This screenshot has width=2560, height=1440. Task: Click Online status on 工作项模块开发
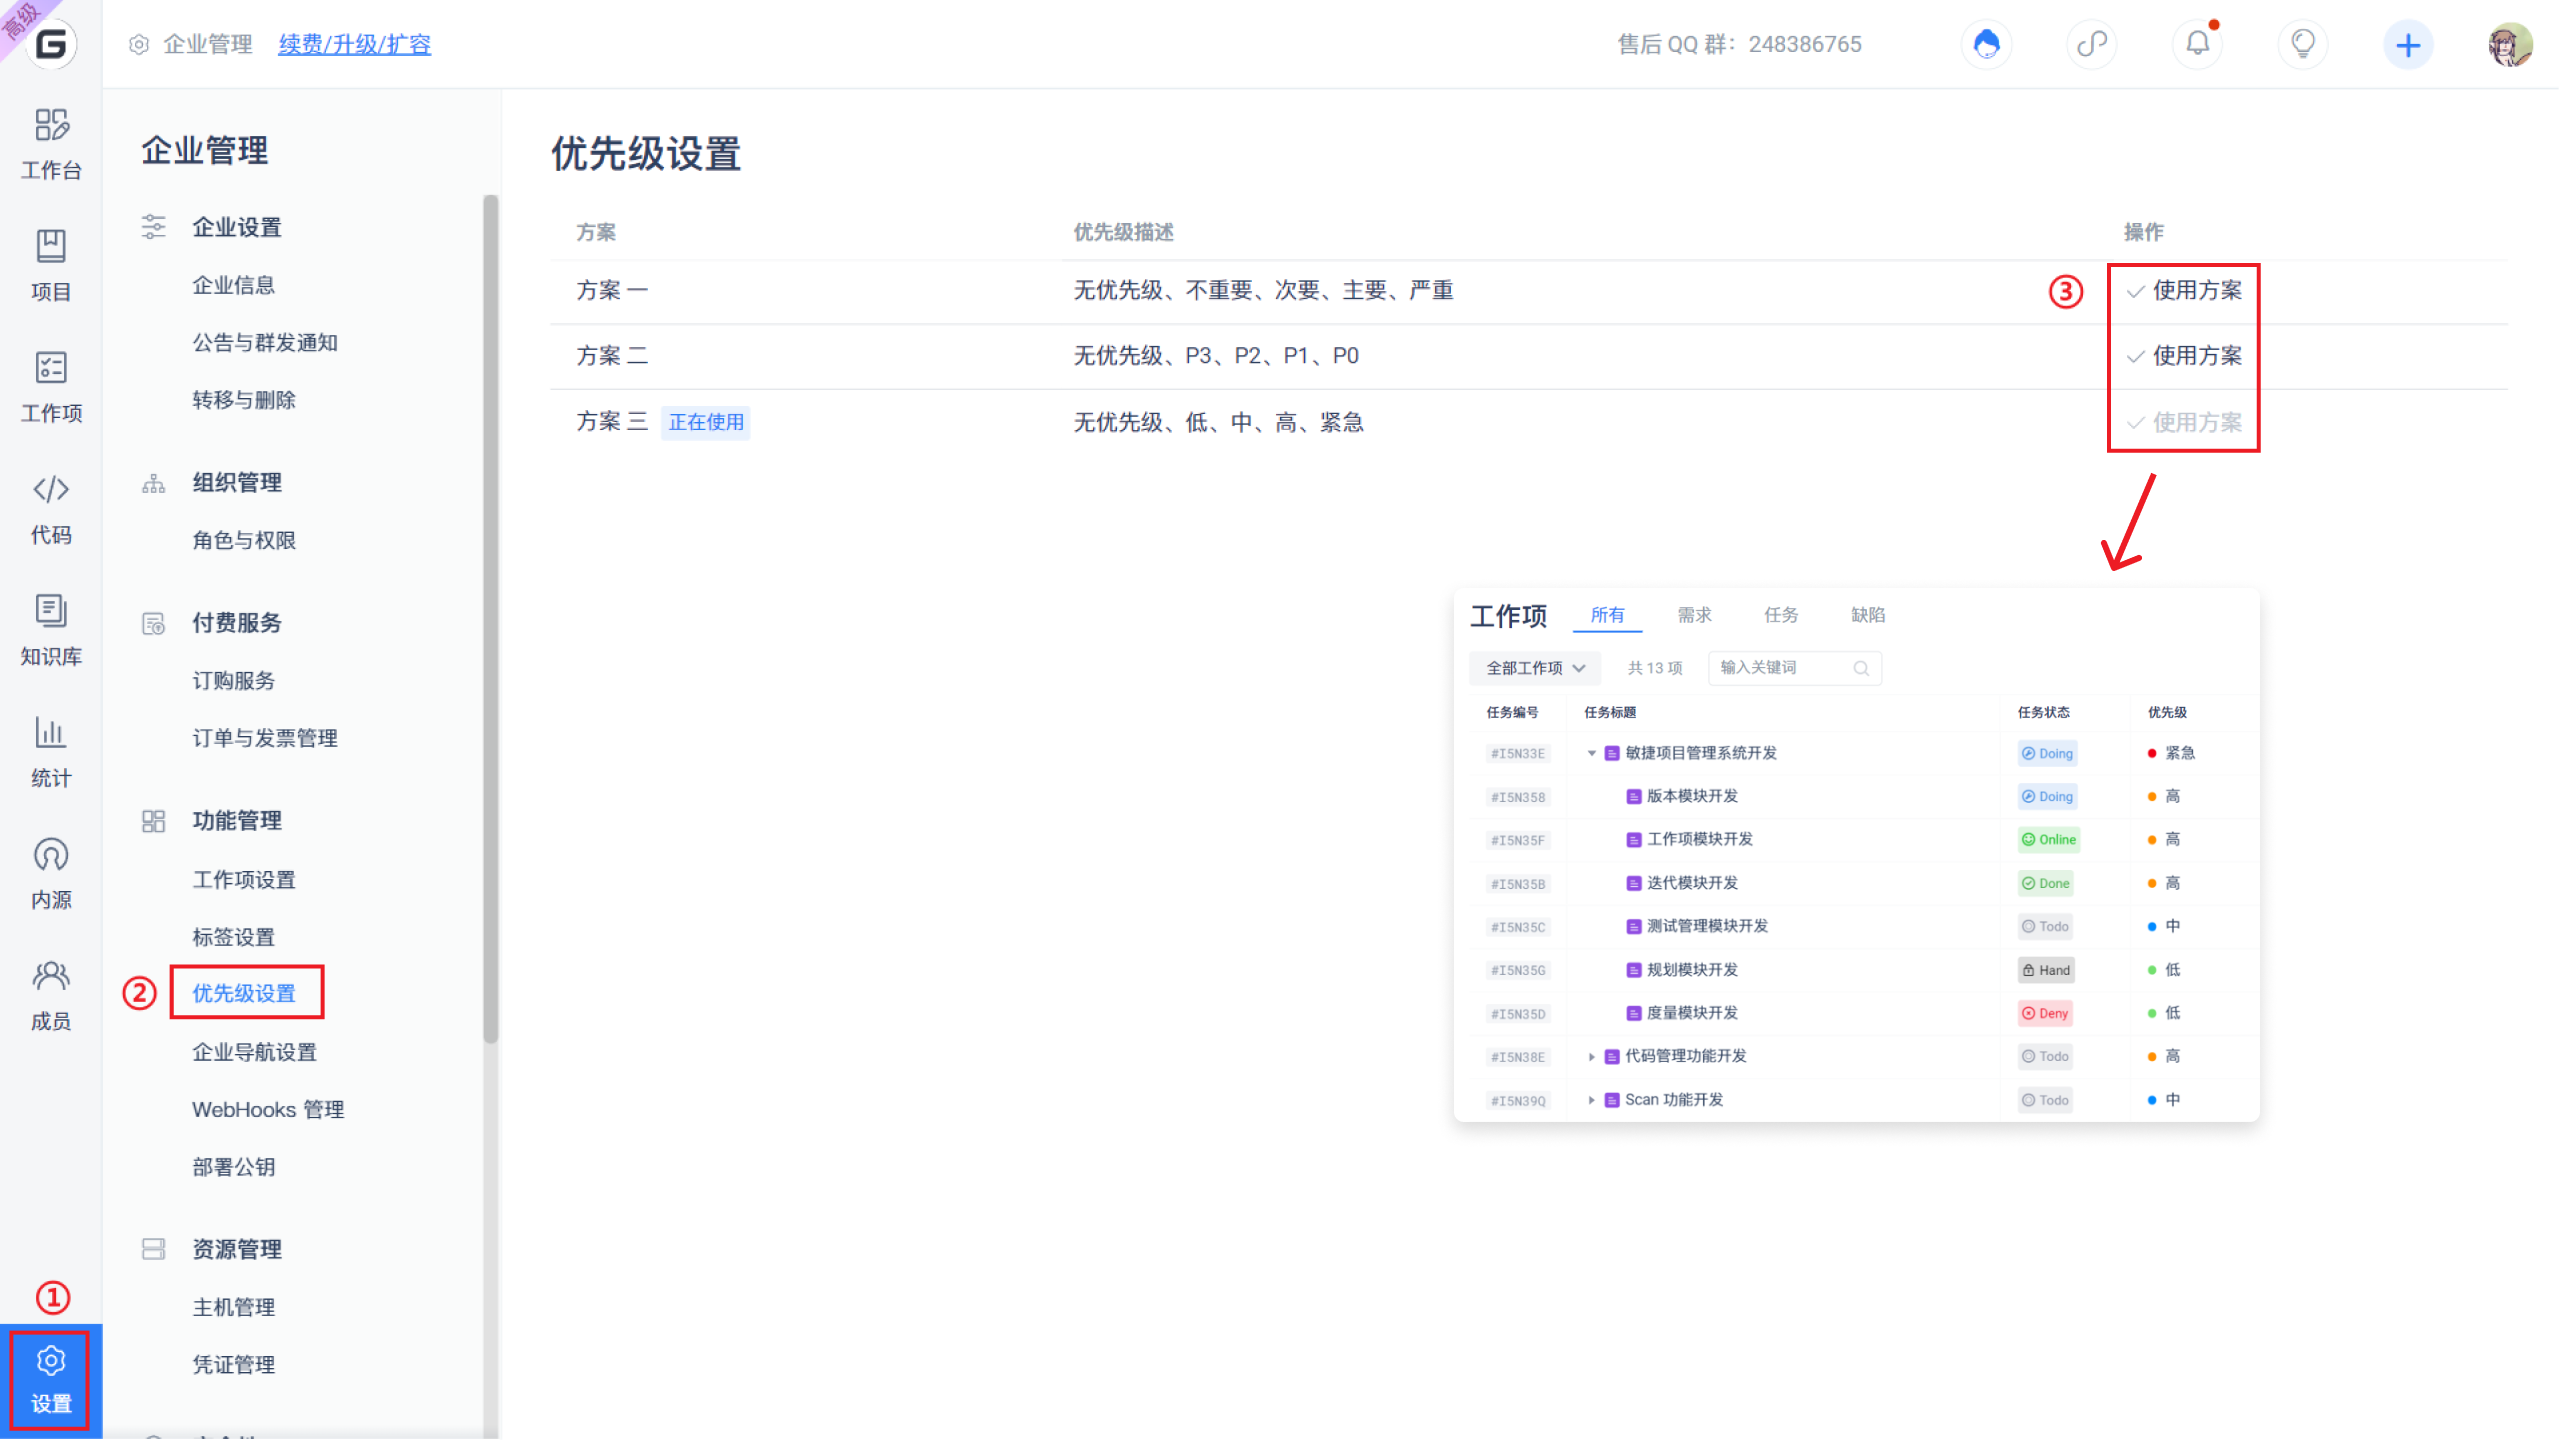coord(2048,840)
